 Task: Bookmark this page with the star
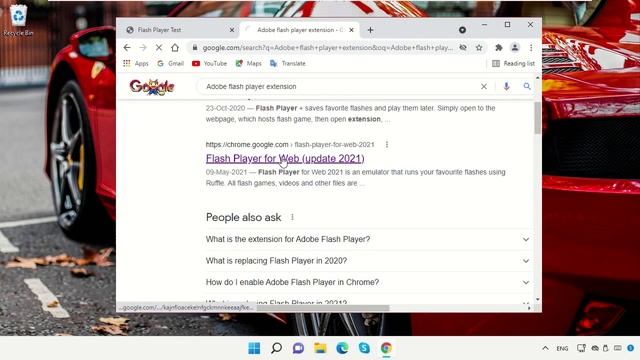479,48
